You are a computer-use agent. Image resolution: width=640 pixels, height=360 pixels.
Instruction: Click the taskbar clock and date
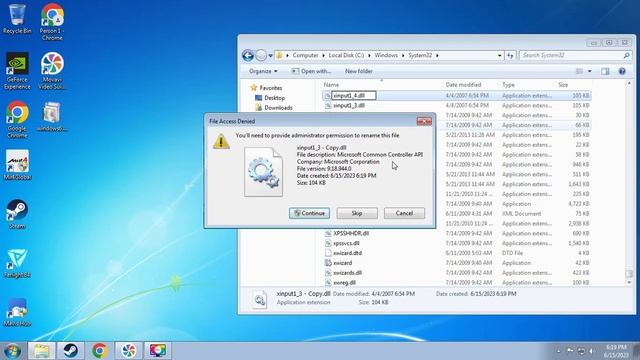pyautogui.click(x=616, y=351)
